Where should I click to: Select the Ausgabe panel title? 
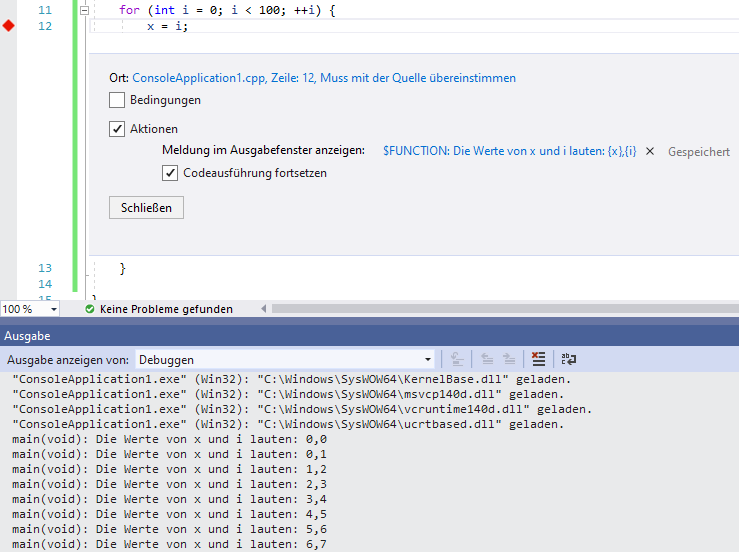(x=27, y=336)
